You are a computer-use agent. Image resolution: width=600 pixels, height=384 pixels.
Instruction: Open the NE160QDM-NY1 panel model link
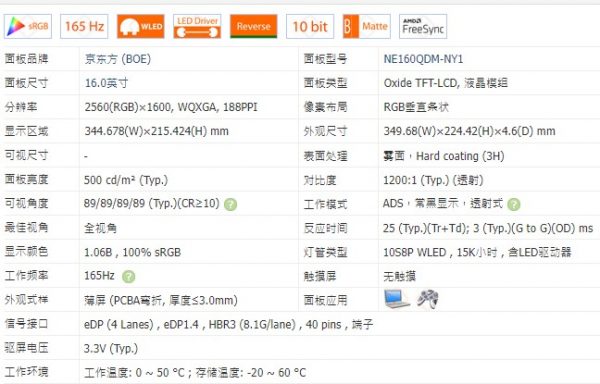[x=423, y=59]
